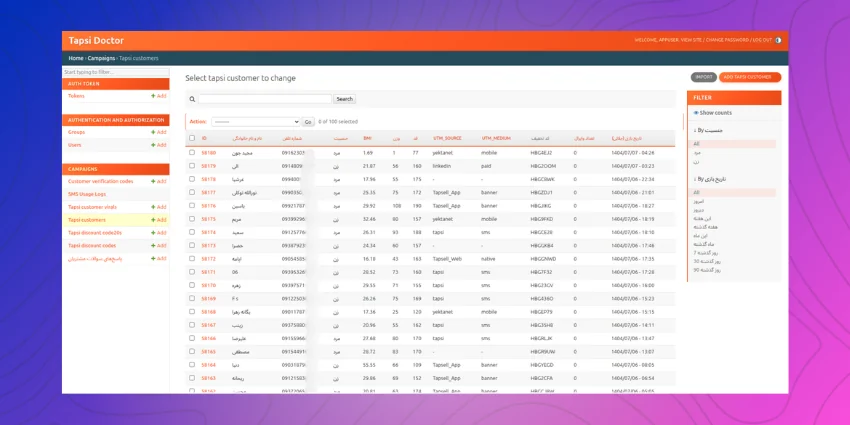Screen dimensions: 850x425
Task: Open Customer verification codes in the sidebar
Action: 100,182
